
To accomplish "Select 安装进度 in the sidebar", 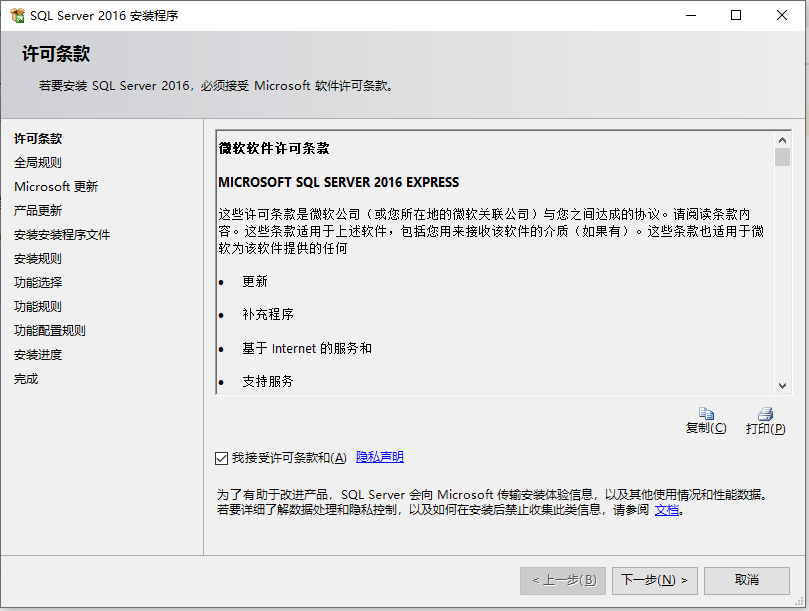I will [38, 355].
